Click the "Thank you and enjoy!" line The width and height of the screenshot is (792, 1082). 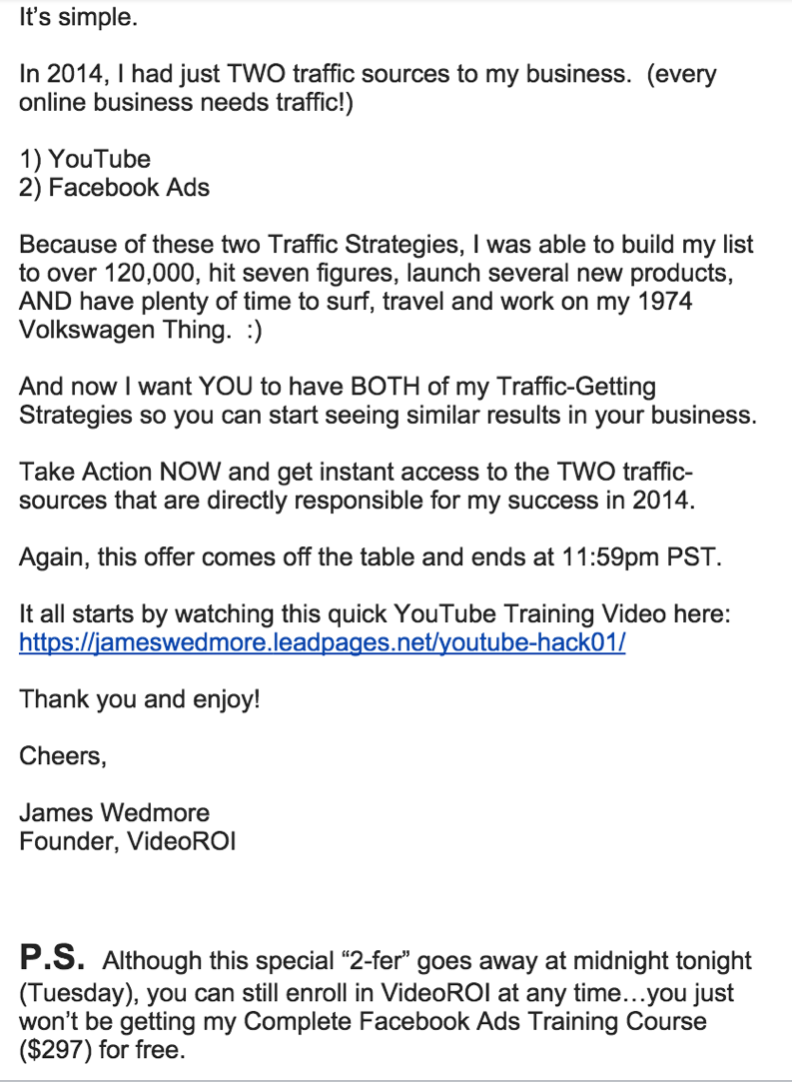139,699
